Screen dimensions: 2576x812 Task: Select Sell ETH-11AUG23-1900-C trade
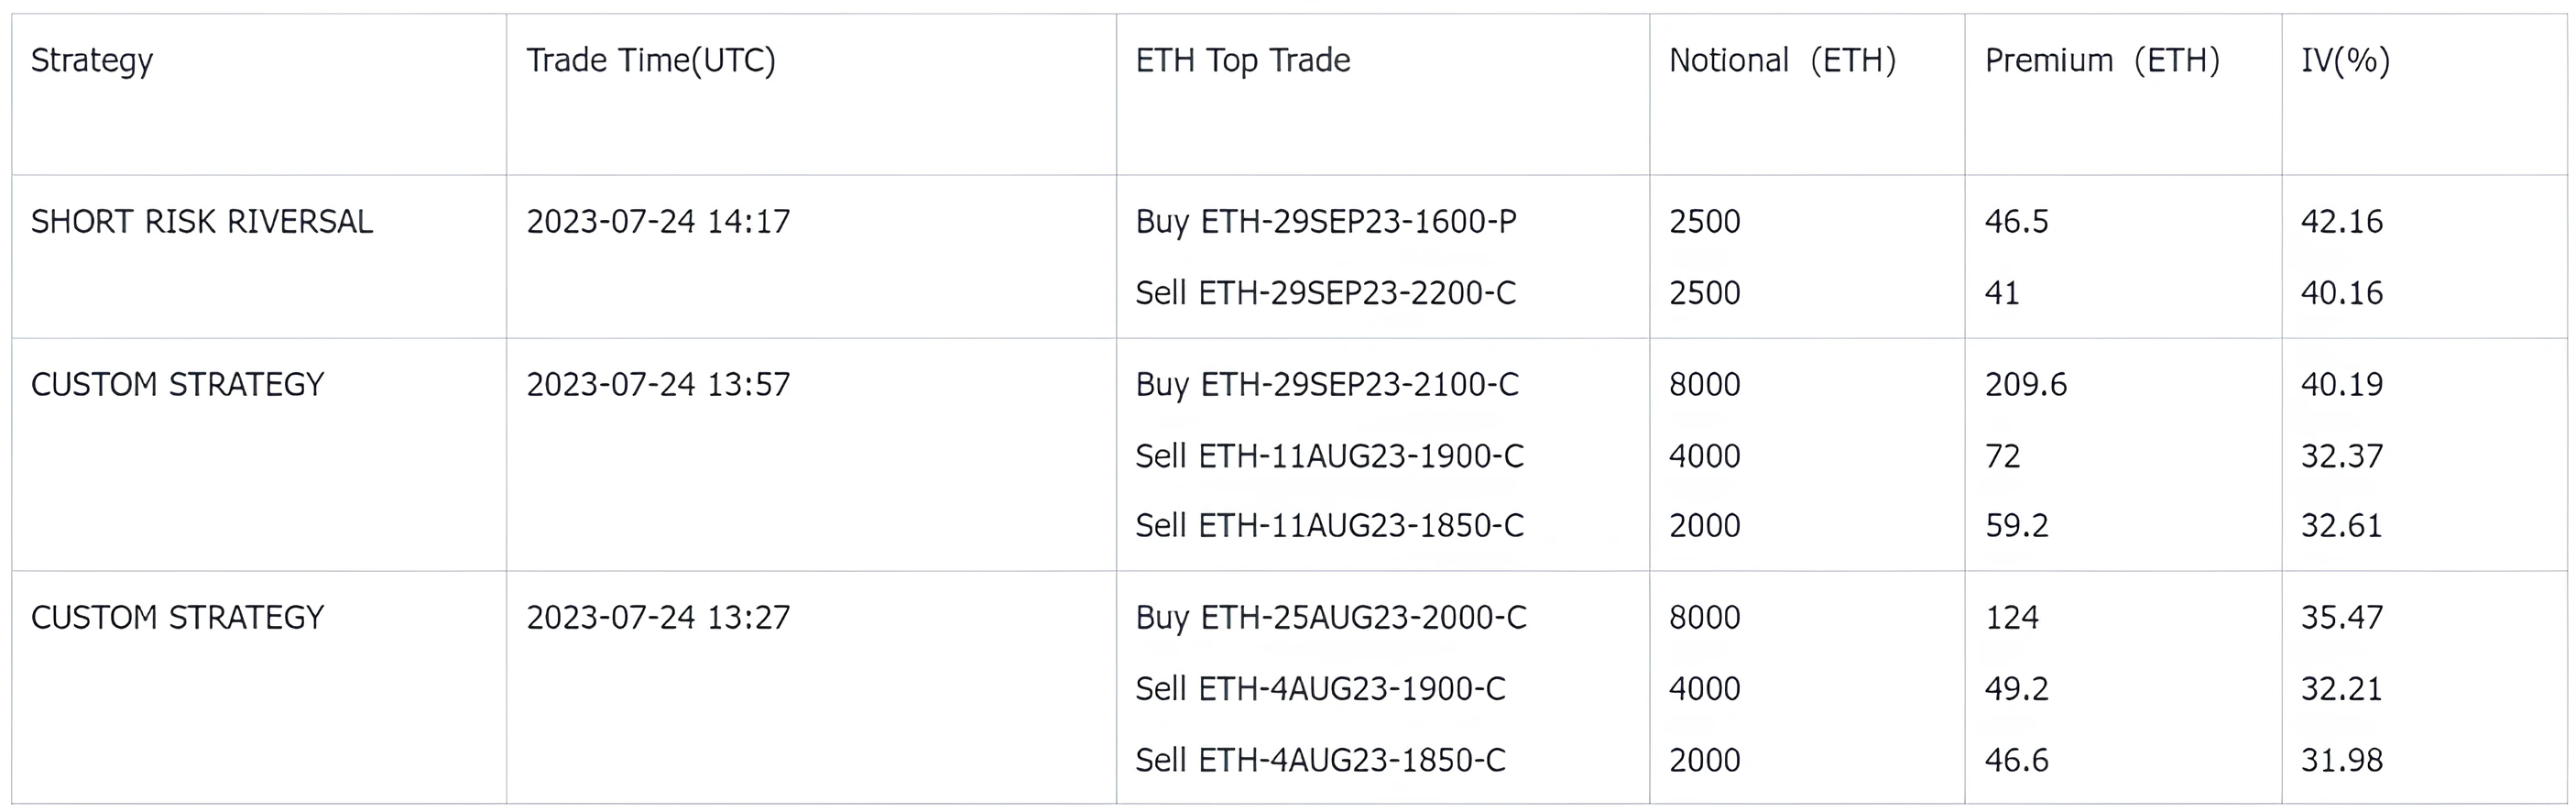click(x=1329, y=456)
